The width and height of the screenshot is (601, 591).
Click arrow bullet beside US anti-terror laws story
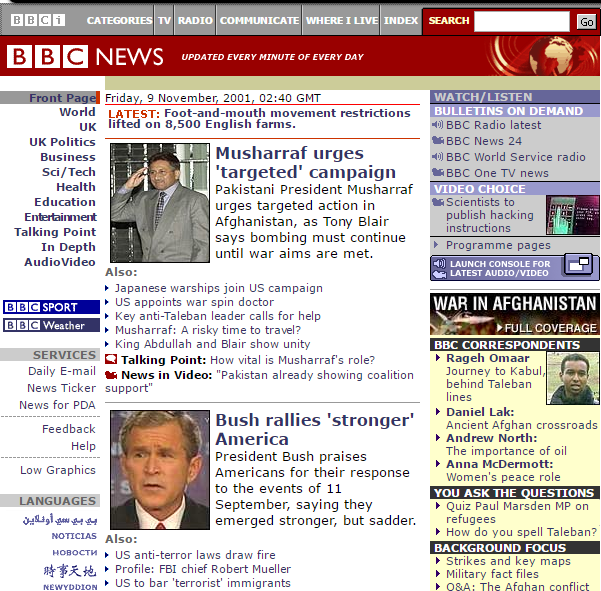[107, 555]
